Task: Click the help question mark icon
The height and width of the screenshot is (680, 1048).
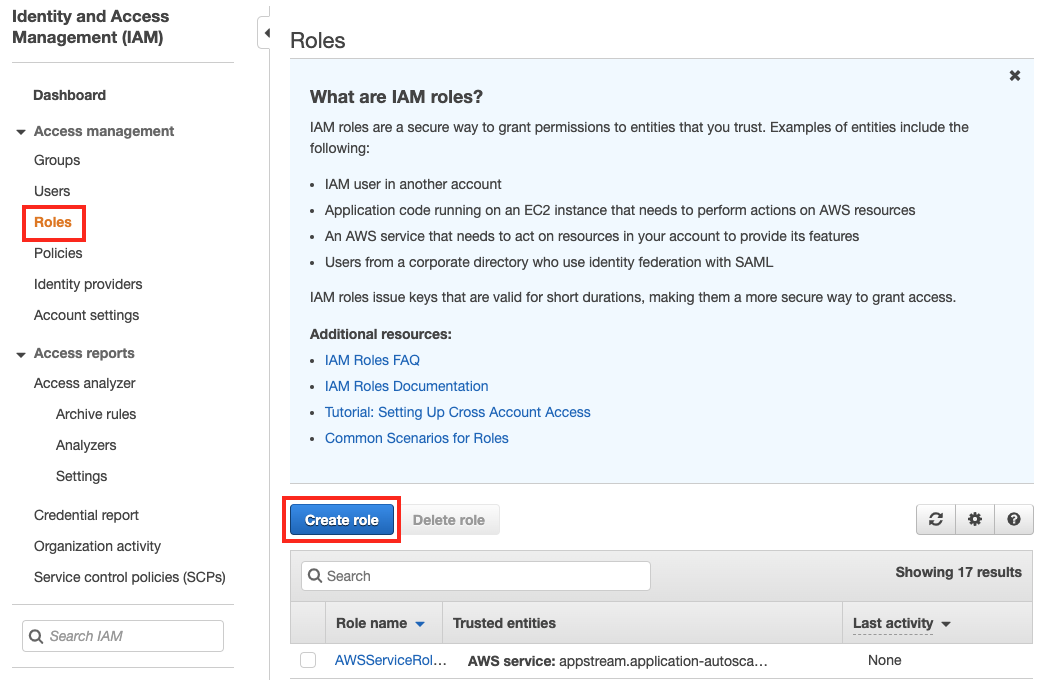Action: click(1014, 519)
